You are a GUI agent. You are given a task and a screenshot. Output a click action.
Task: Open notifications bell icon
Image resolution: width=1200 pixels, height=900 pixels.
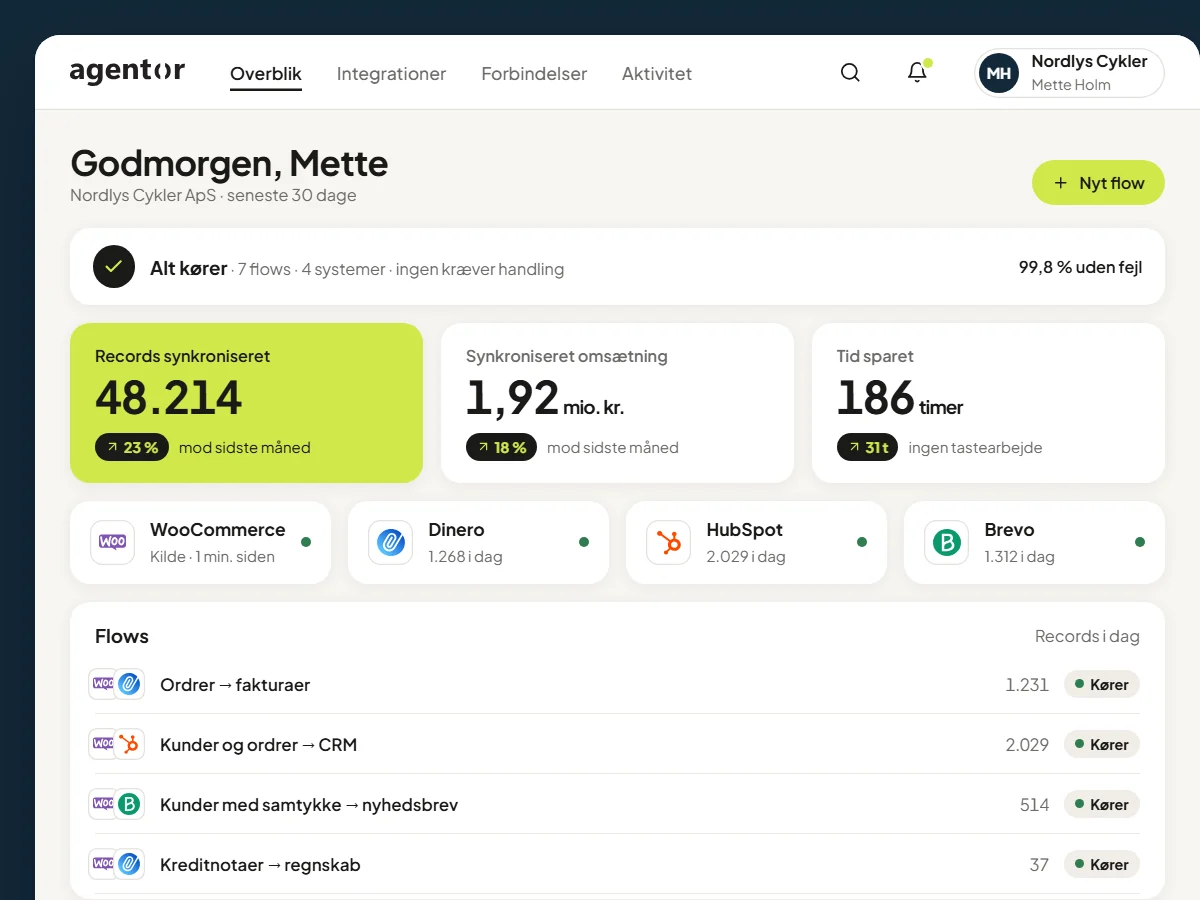click(917, 73)
